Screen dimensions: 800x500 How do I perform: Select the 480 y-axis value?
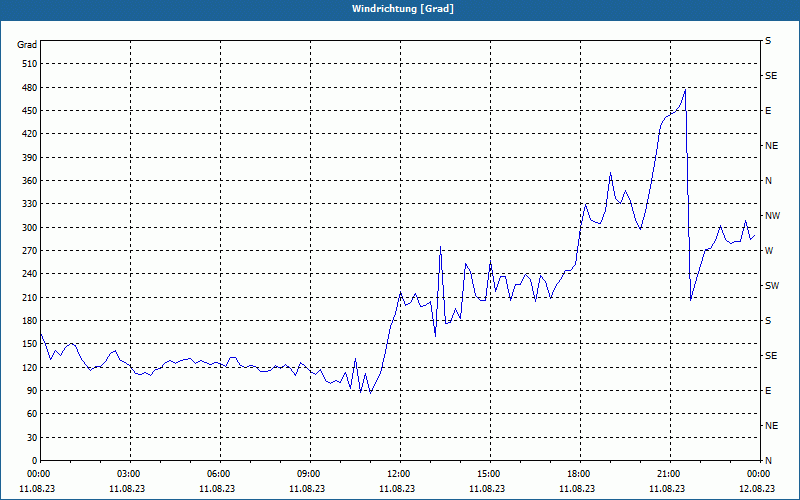click(30, 87)
